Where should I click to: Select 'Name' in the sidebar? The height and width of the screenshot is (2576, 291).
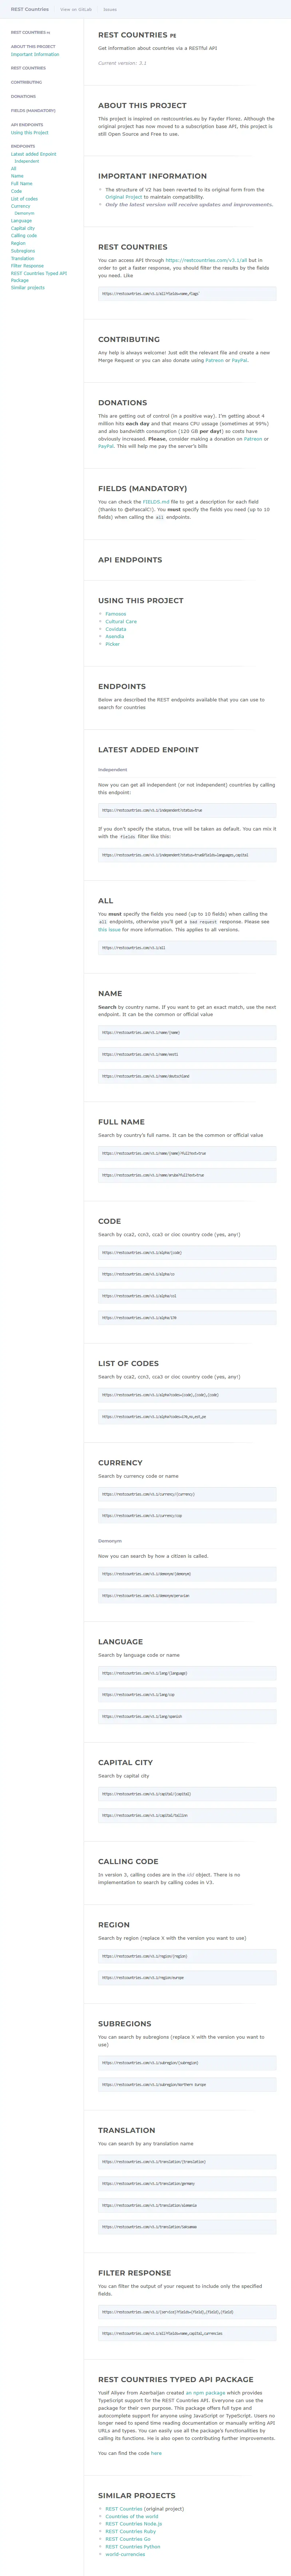click(x=17, y=176)
